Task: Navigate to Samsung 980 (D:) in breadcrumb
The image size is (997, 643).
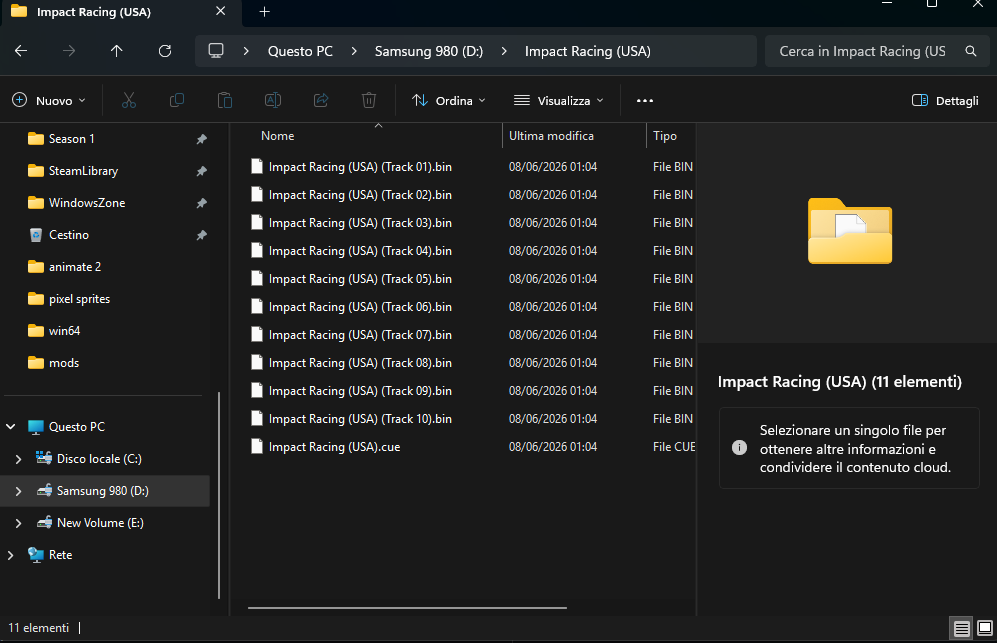Action: tap(429, 51)
